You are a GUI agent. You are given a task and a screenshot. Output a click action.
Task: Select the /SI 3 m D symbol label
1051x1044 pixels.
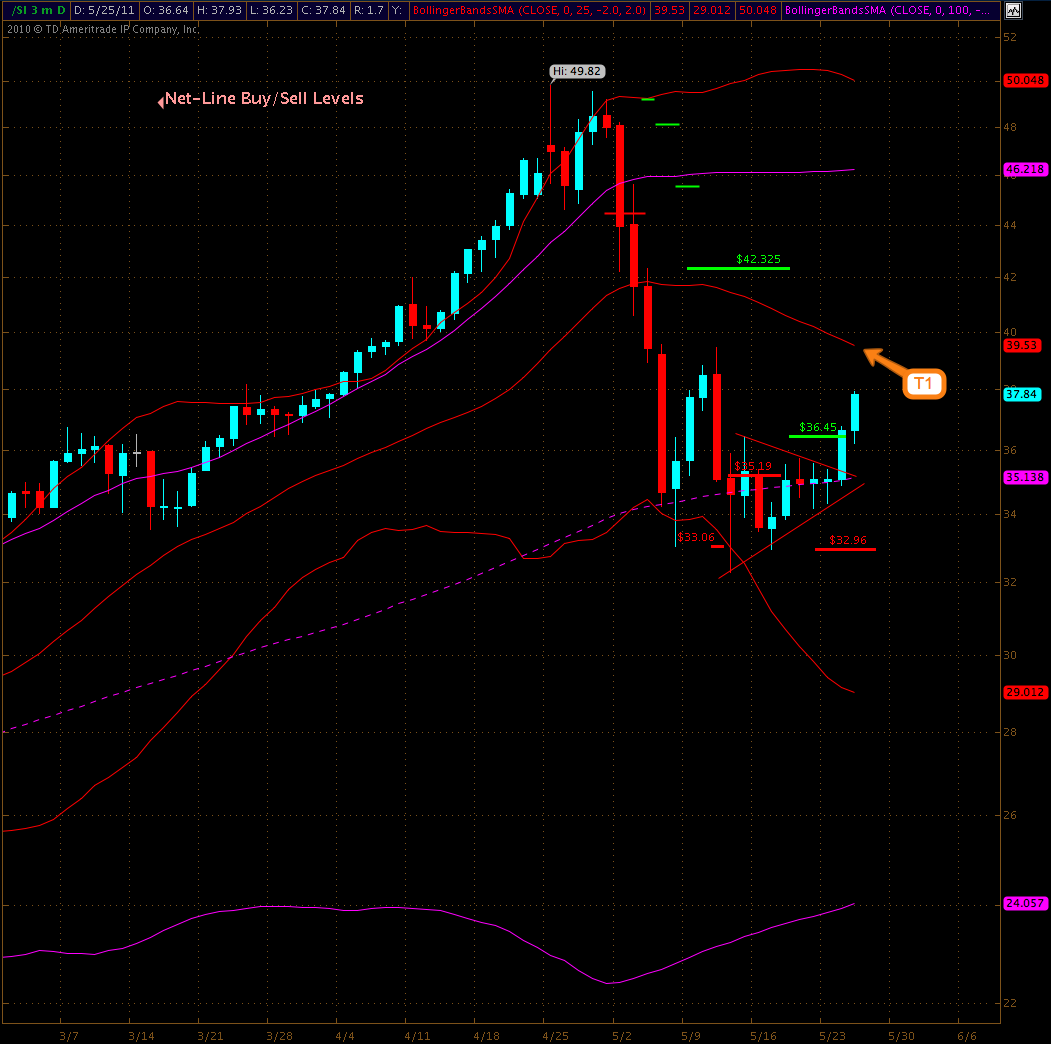click(x=35, y=10)
